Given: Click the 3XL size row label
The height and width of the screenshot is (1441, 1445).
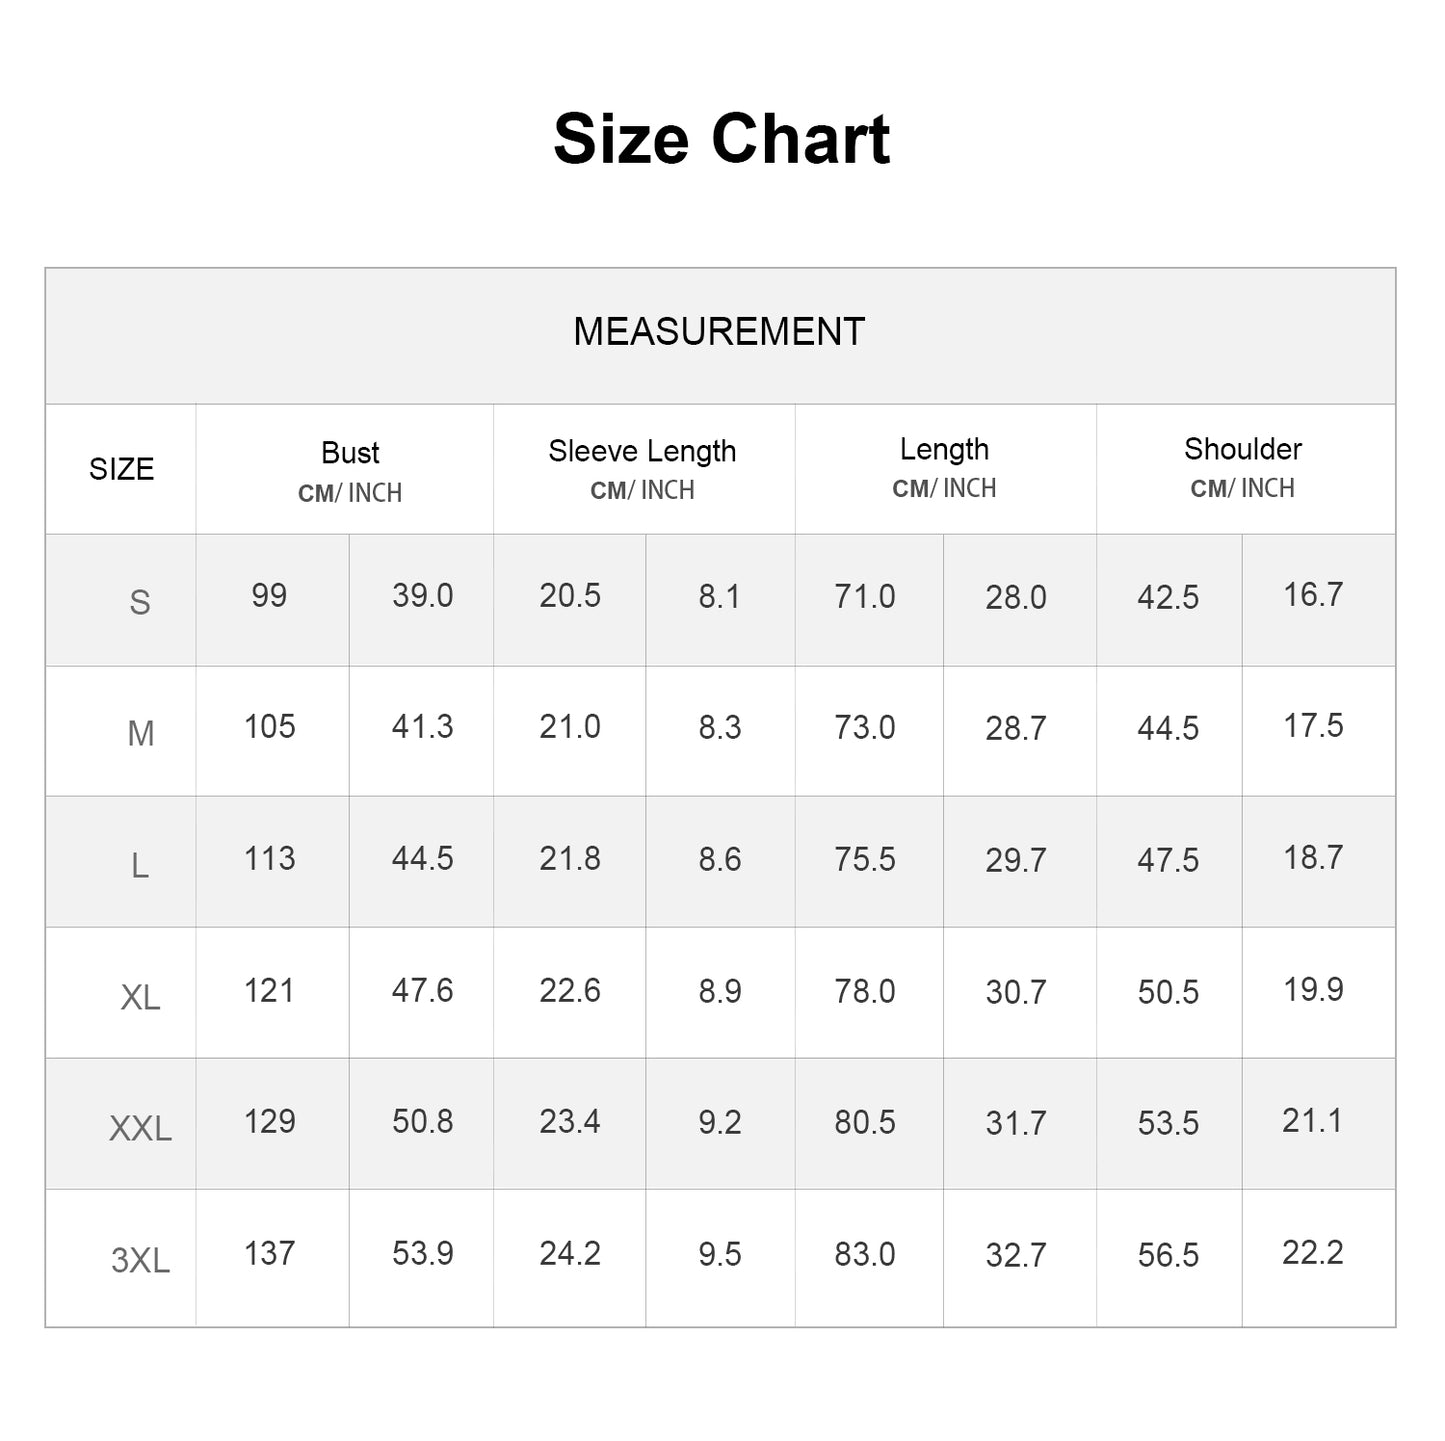Looking at the screenshot, I should coord(140,1260).
